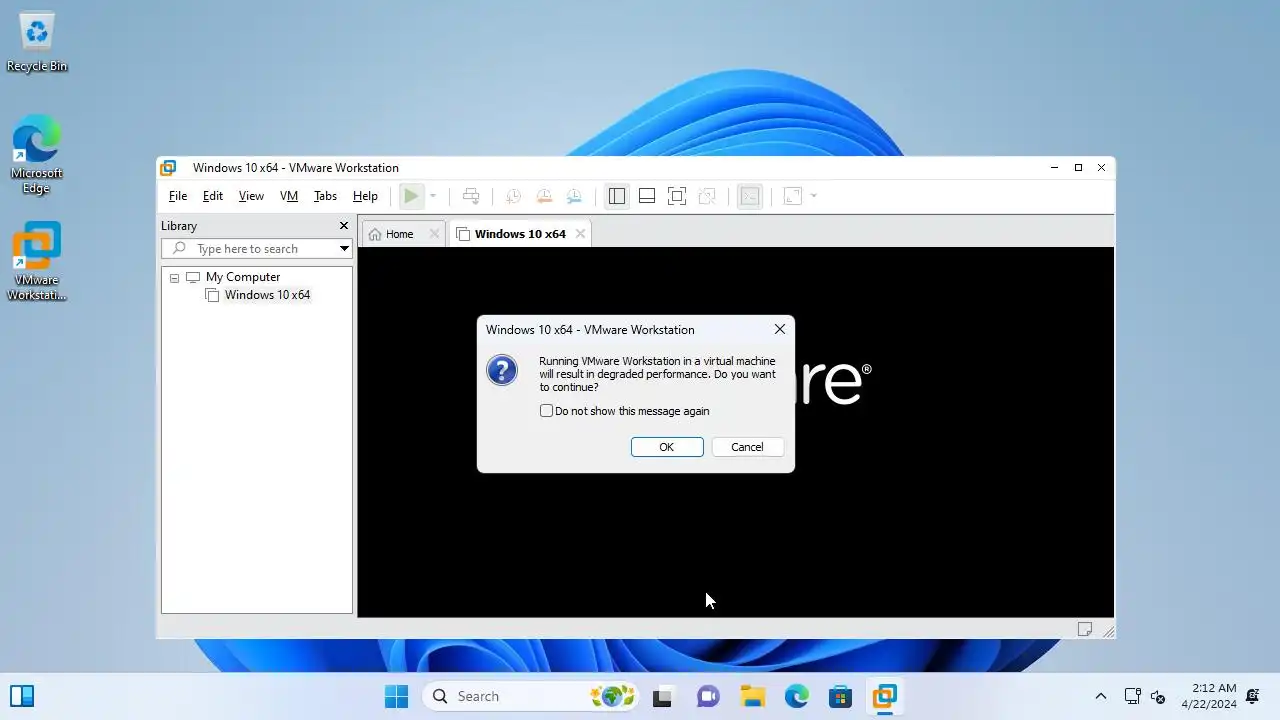1280x720 pixels.
Task: Click the VMware Workstation title bar icon
Action: 169,168
